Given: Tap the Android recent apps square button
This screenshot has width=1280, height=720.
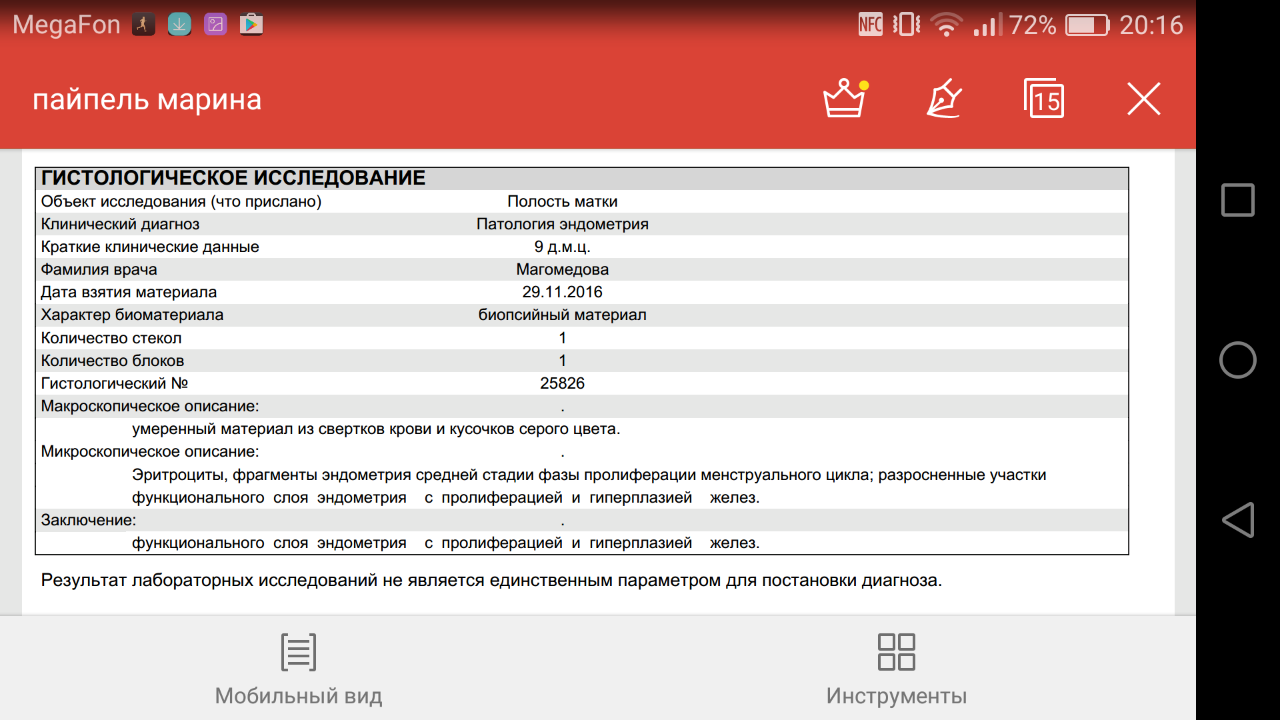Looking at the screenshot, I should [x=1238, y=200].
